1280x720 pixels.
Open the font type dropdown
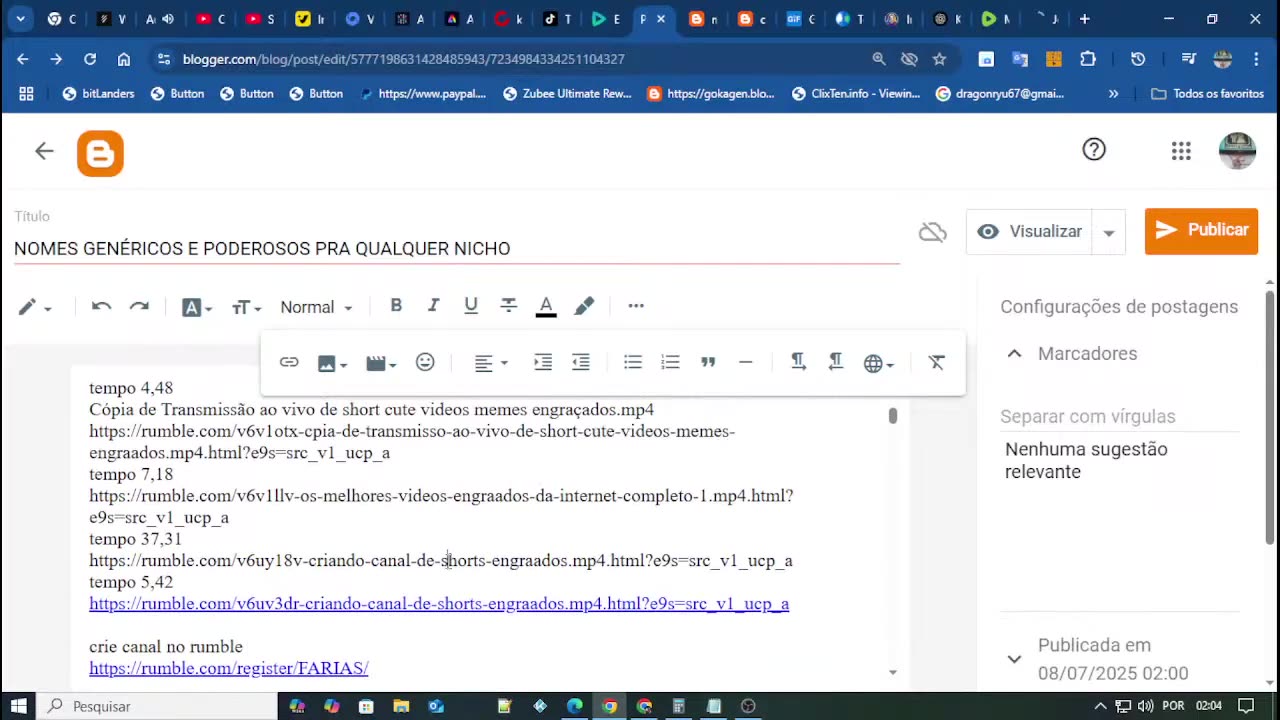pyautogui.click(x=197, y=307)
